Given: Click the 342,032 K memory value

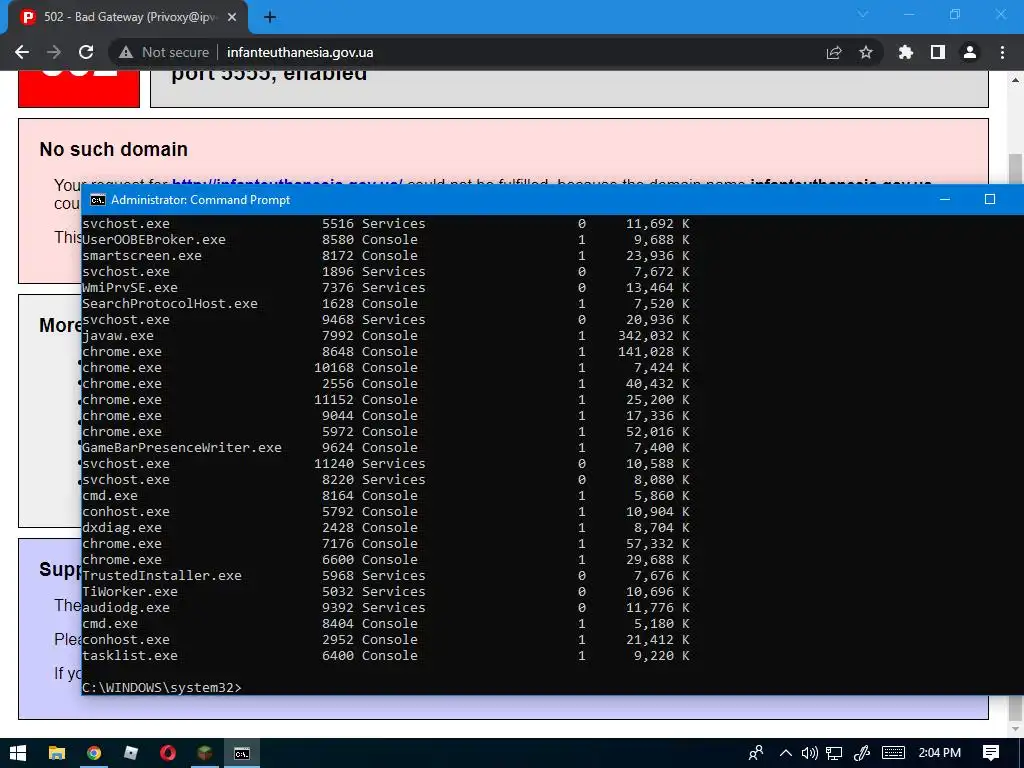Looking at the screenshot, I should 654,336.
